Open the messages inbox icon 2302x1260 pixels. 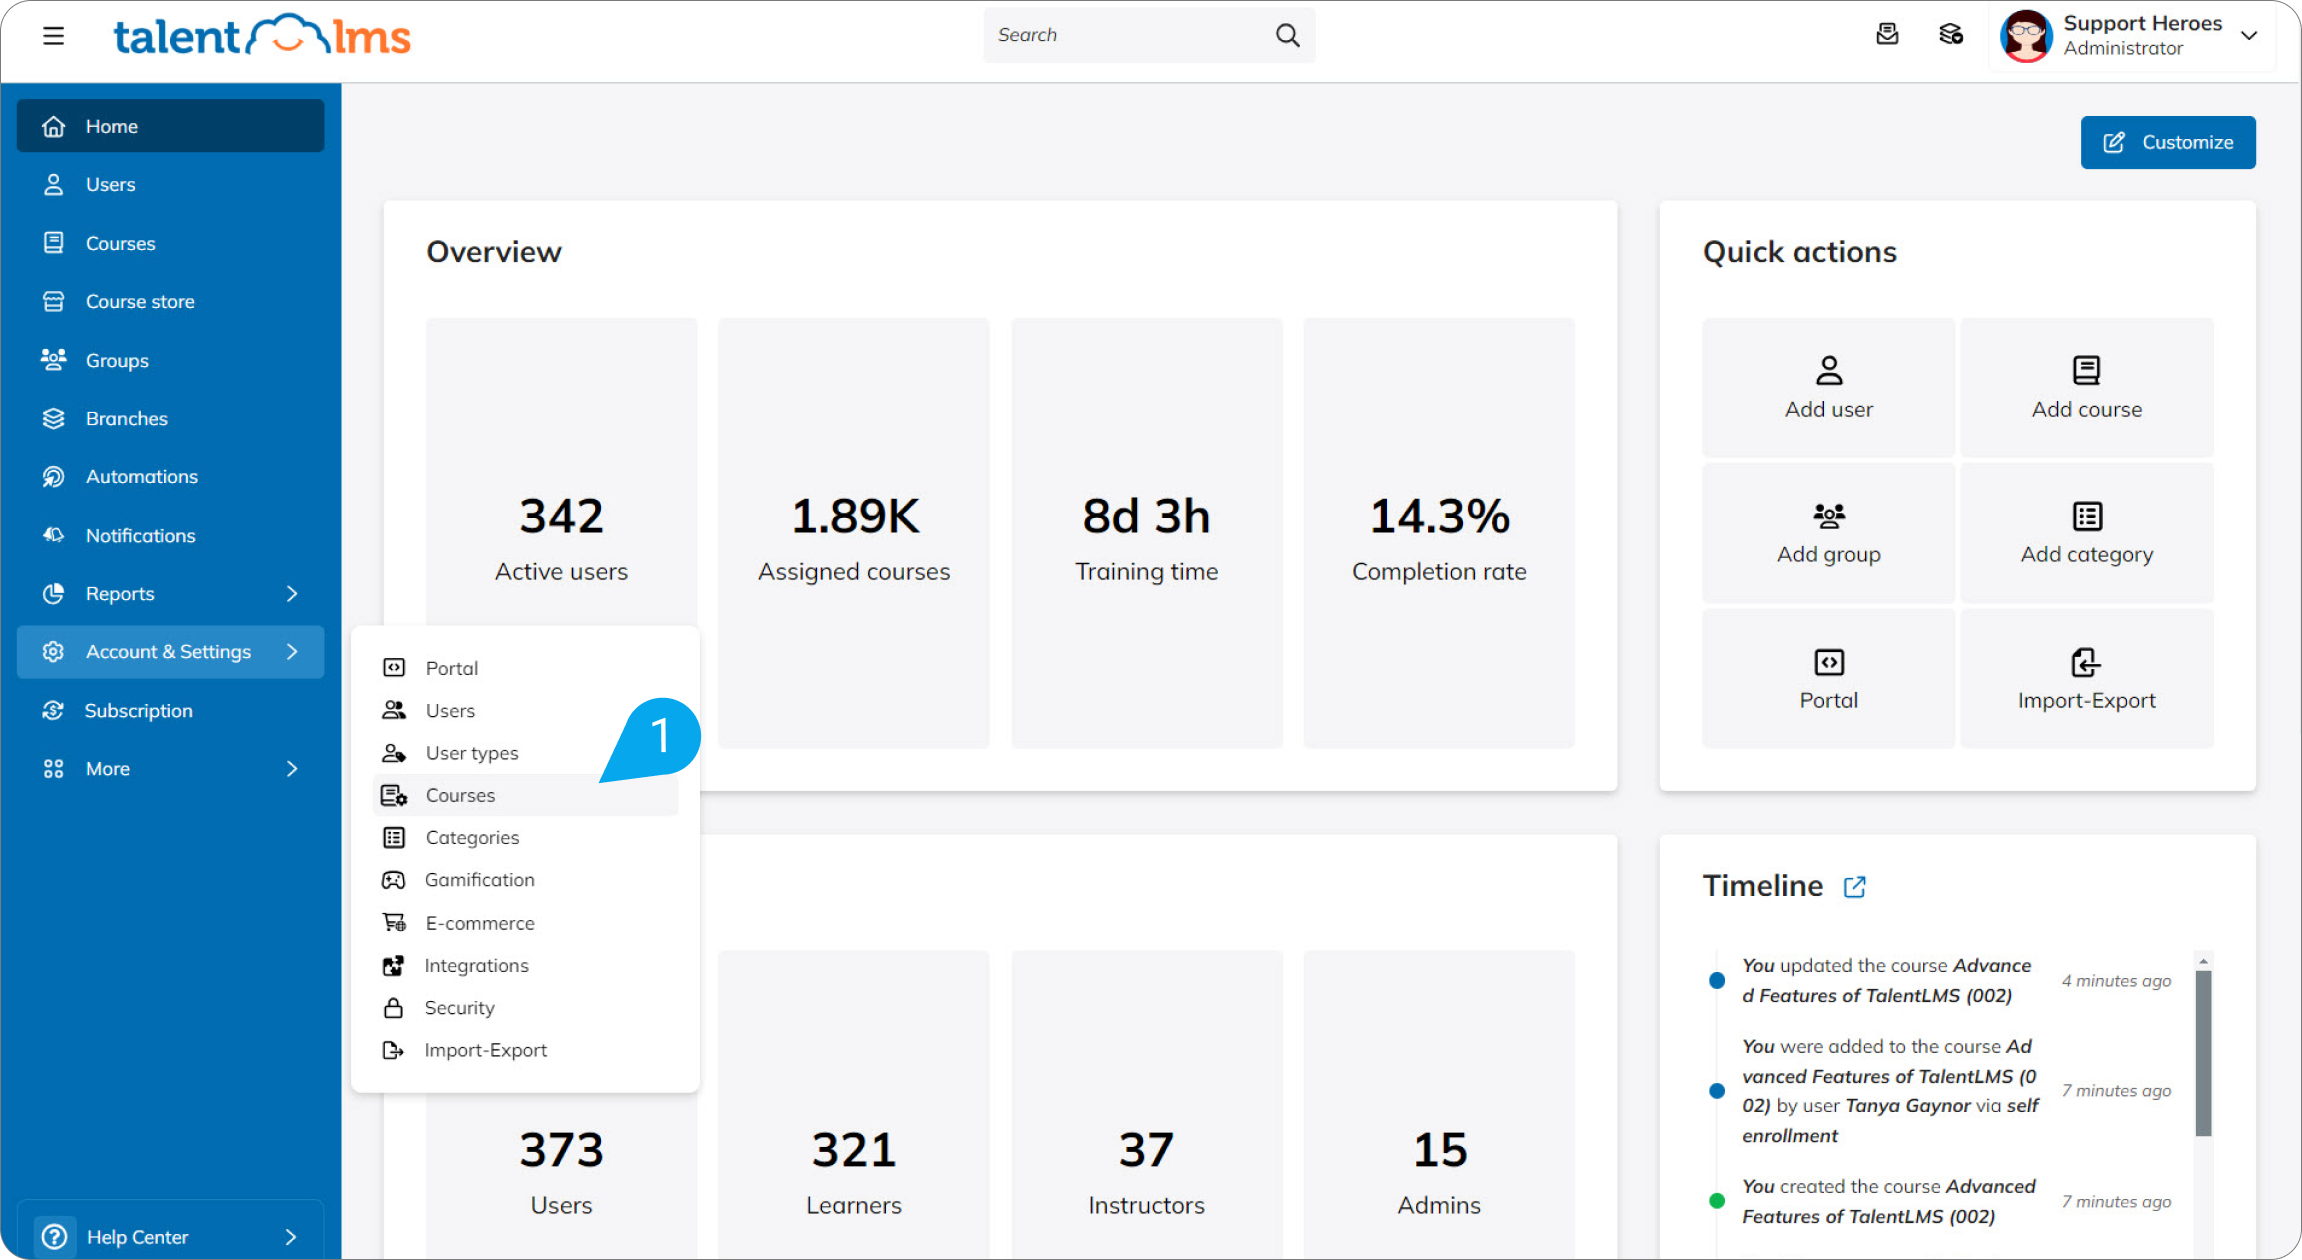point(1887,35)
